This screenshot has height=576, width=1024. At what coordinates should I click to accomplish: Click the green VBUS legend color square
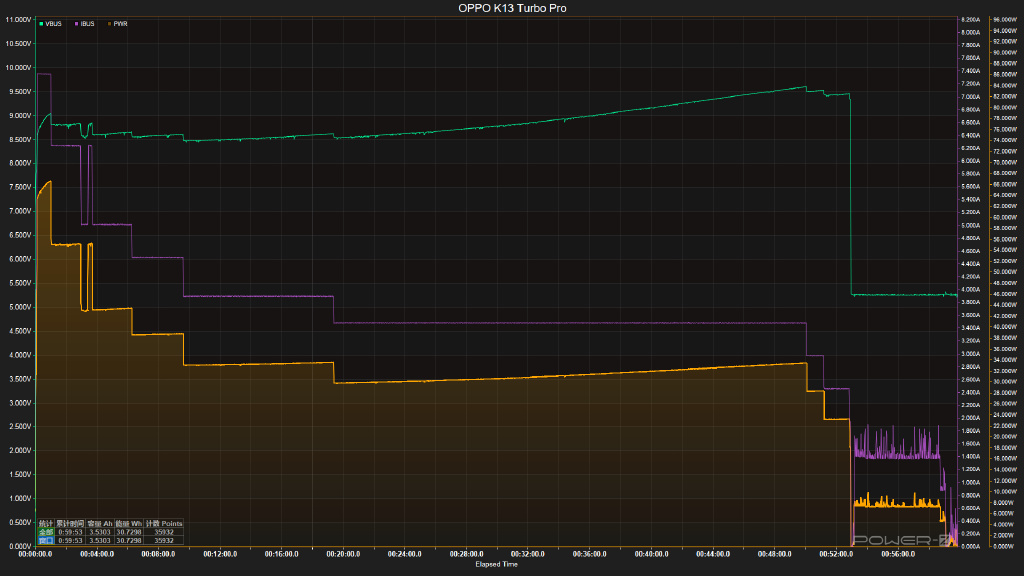pos(40,23)
